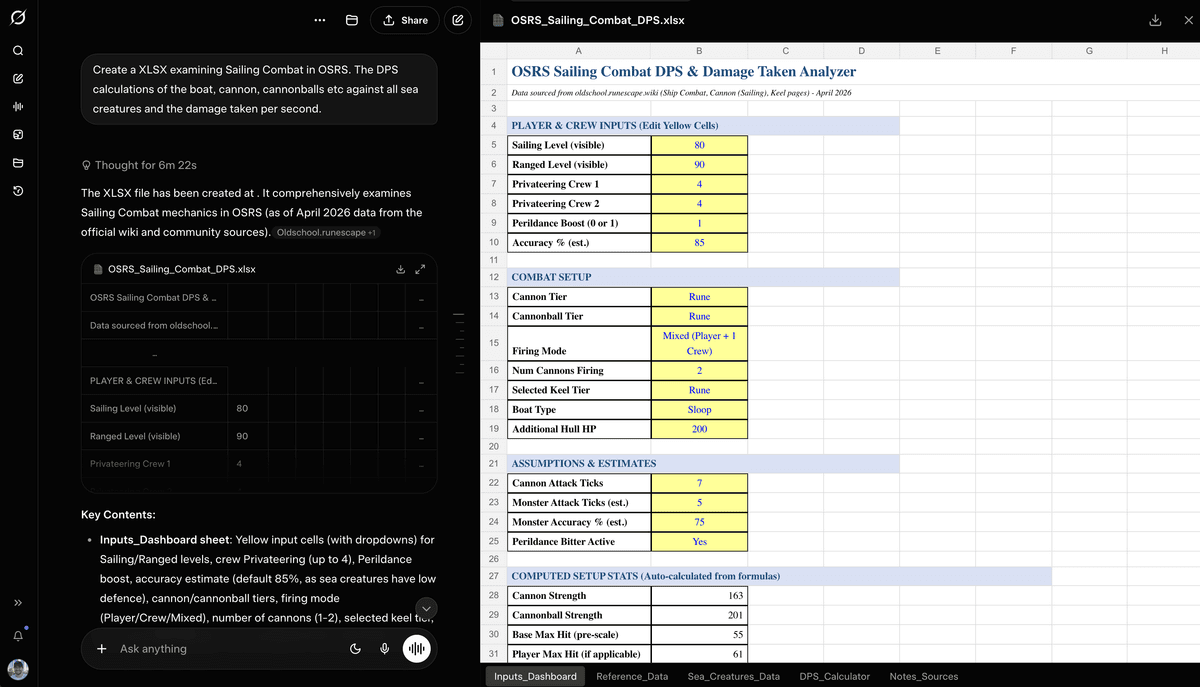Viewport: 1200px width, 687px height.
Task: Open the projects icon in the sidebar
Action: 19,162
